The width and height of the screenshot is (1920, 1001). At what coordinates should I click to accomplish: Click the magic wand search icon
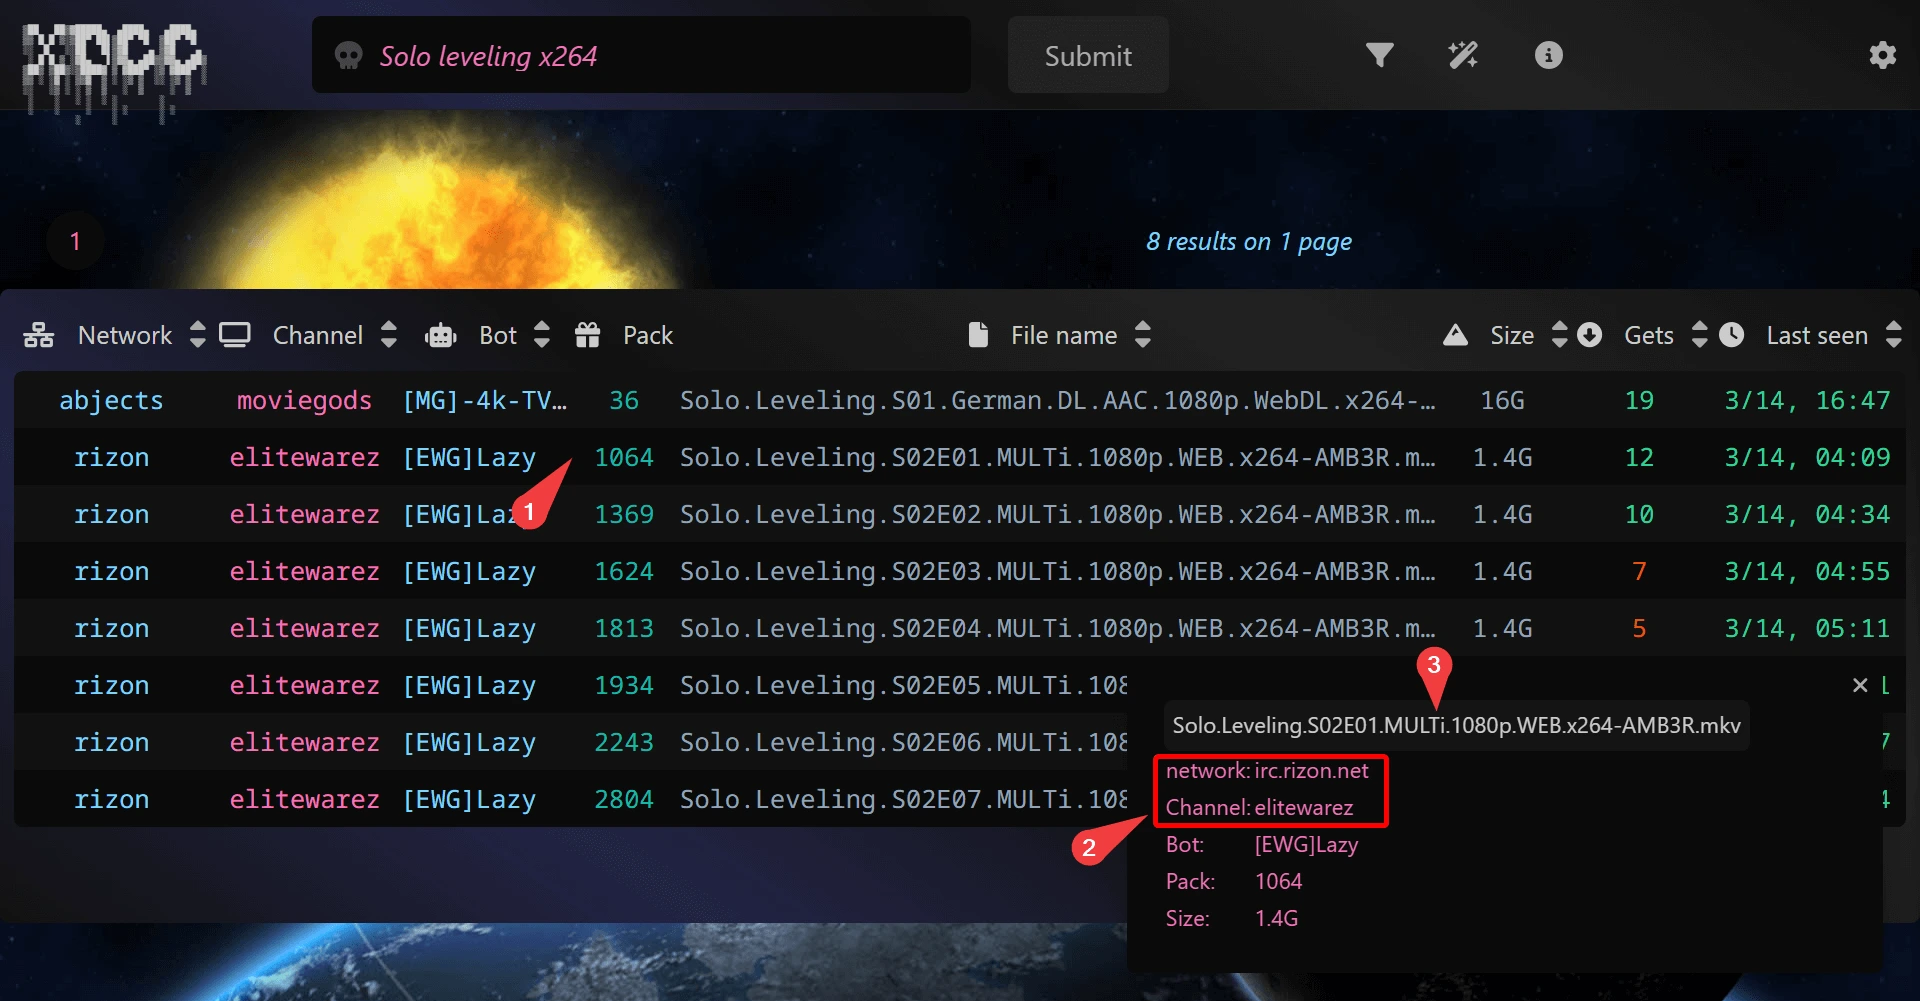[x=1462, y=55]
